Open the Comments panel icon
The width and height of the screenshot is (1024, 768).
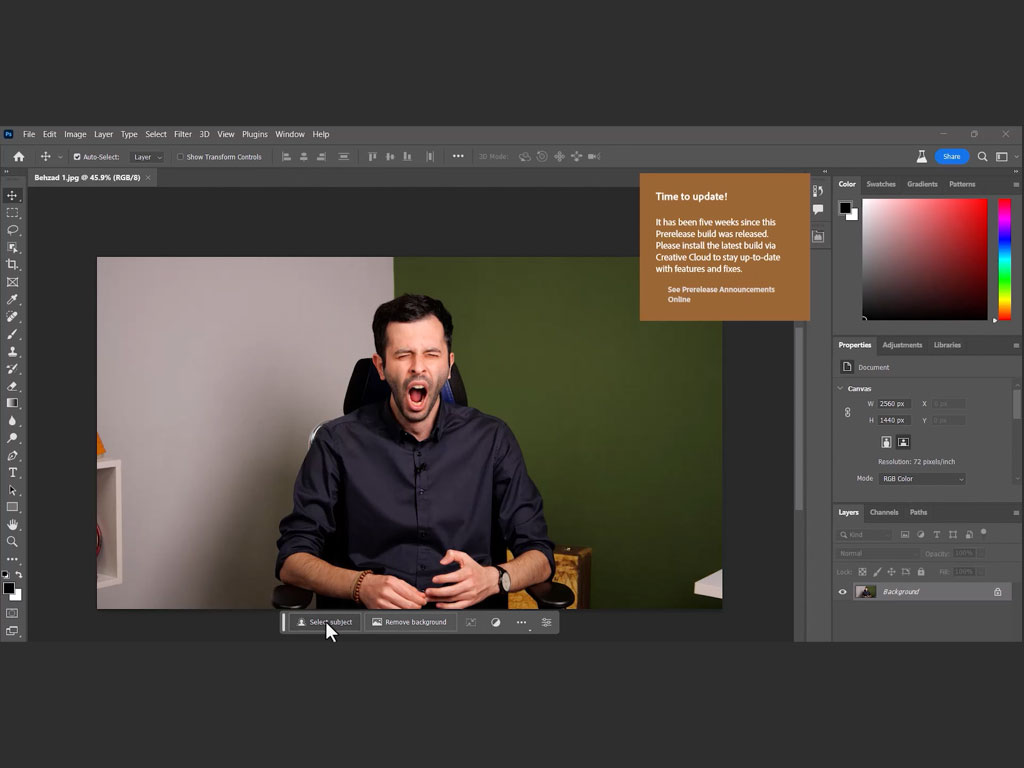tap(818, 210)
